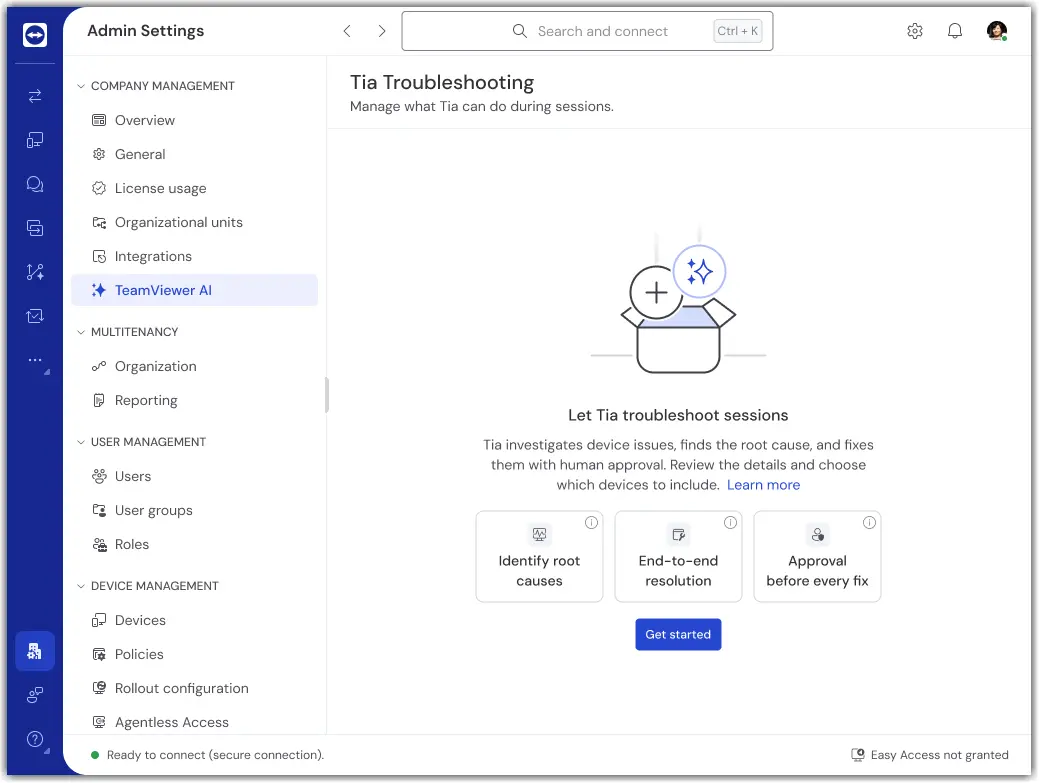Click the Get started button
The height and width of the screenshot is (783, 1039).
(678, 635)
